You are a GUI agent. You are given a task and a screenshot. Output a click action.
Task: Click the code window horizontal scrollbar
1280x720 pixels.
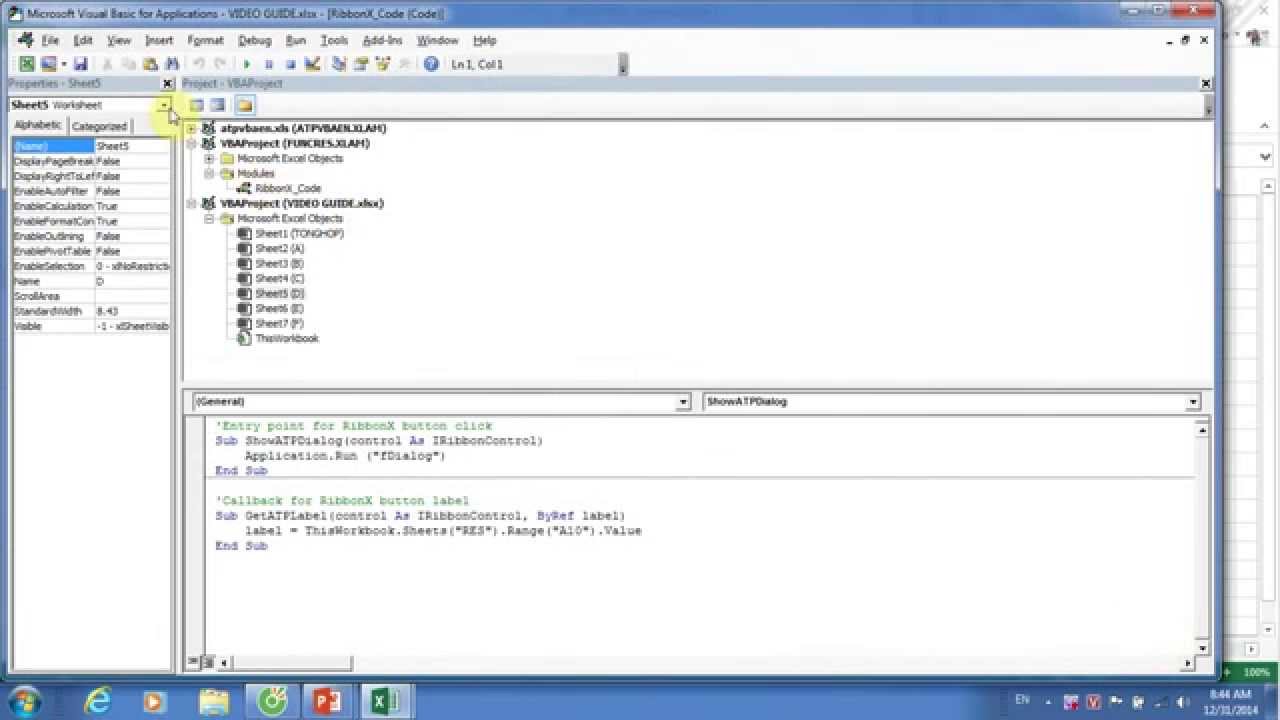point(705,662)
